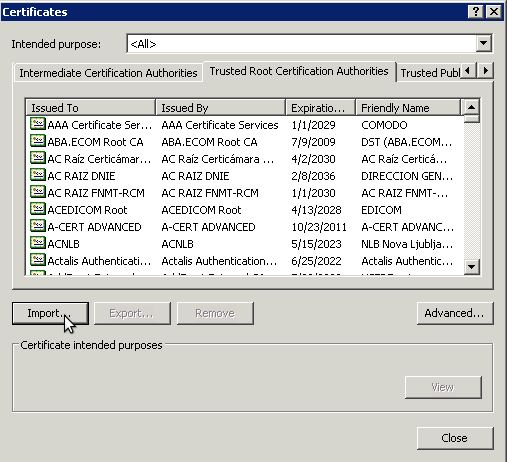Click the expiration date 10/23/2011
Image resolution: width=507 pixels, height=462 pixels.
(319, 227)
